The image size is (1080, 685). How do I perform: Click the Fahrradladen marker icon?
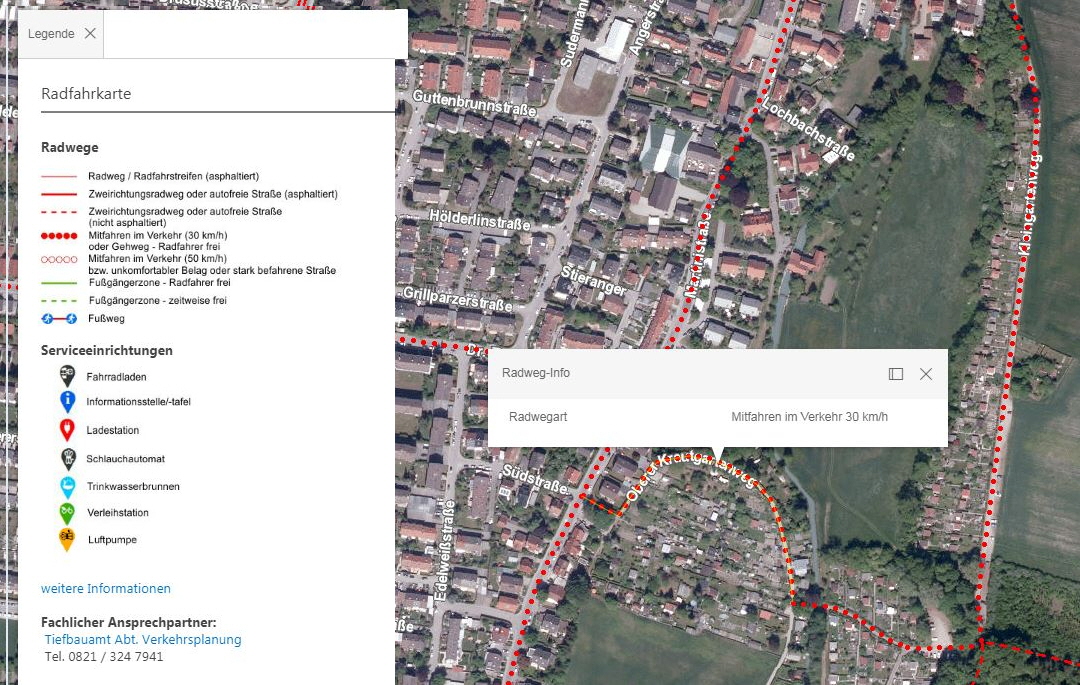click(x=67, y=376)
